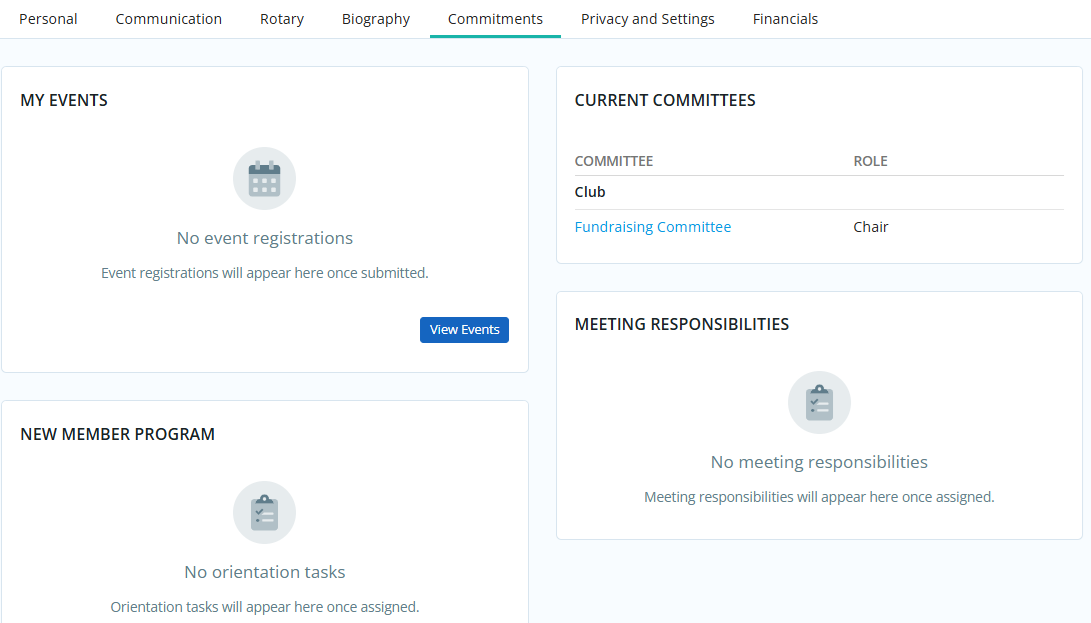Click the 'No event registrations' text
The image size is (1091, 623).
click(x=264, y=238)
